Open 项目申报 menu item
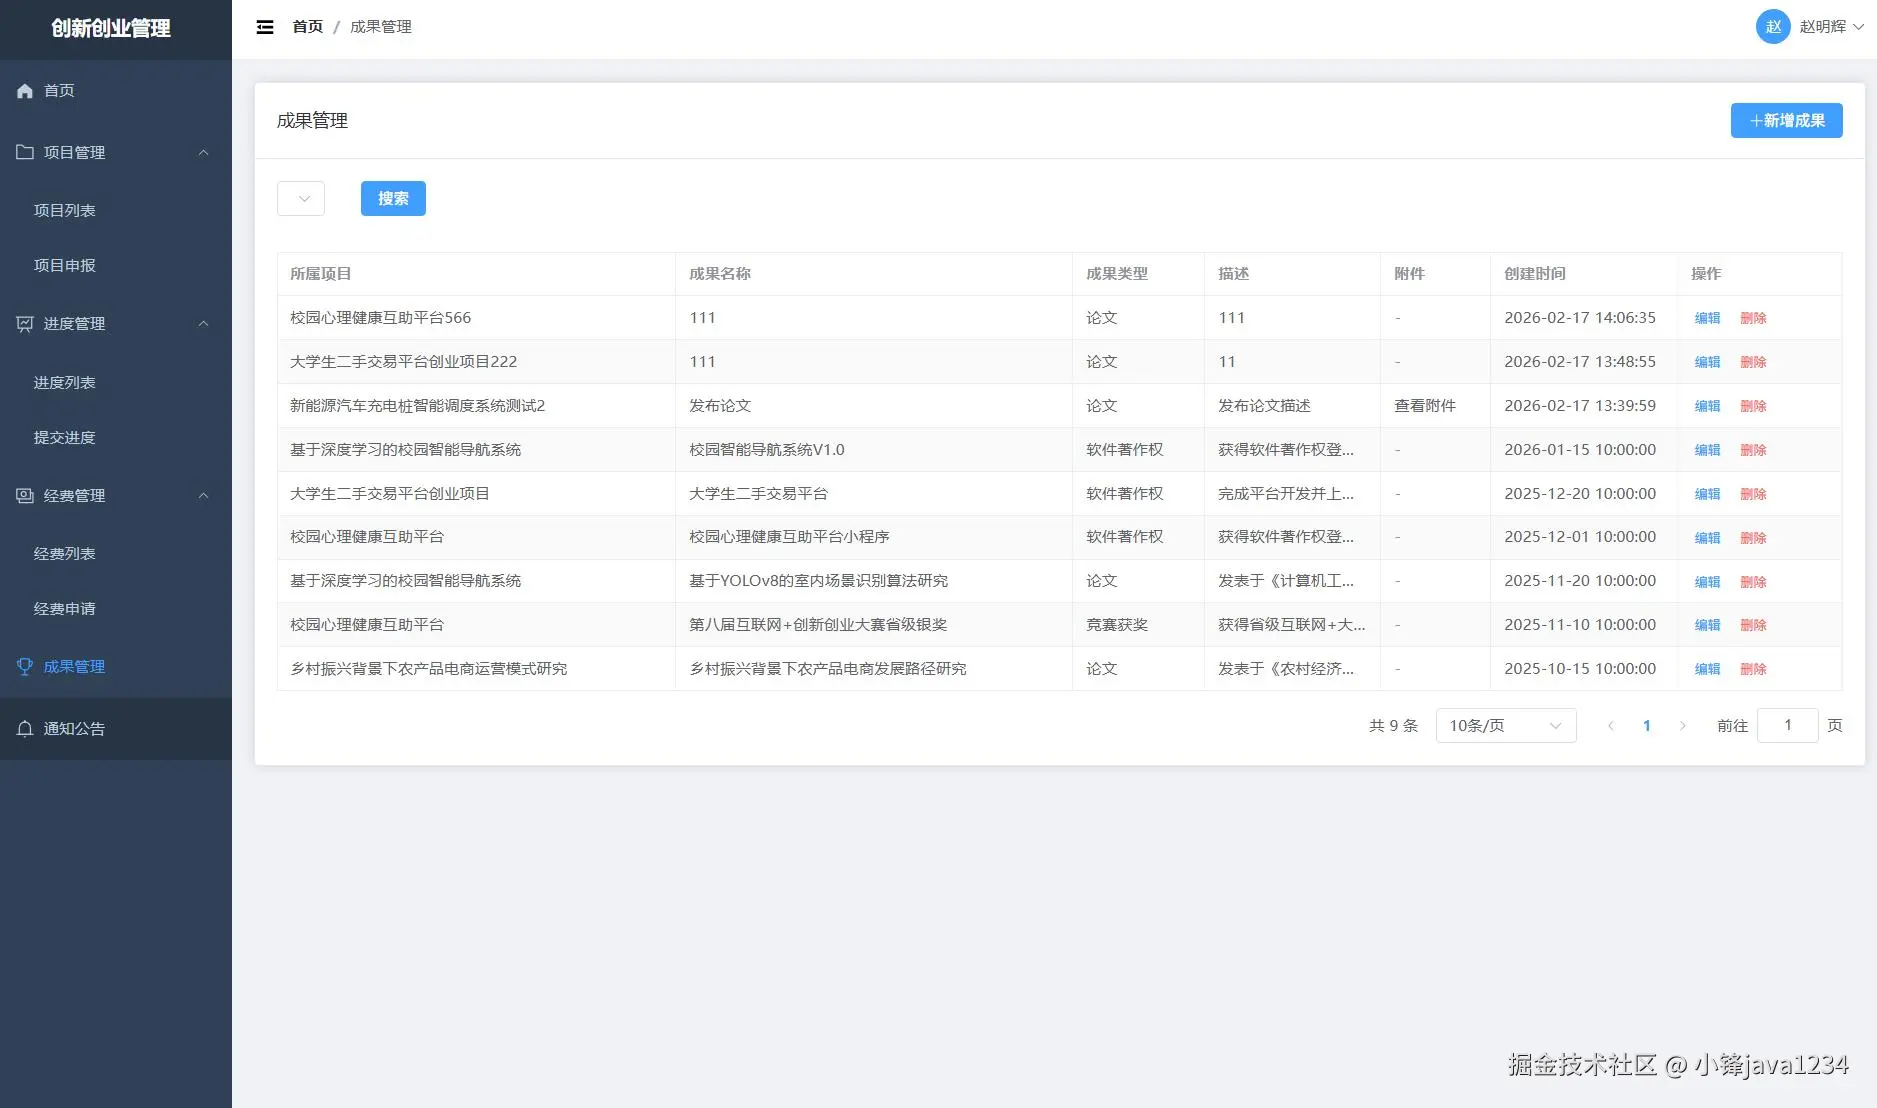 116,265
